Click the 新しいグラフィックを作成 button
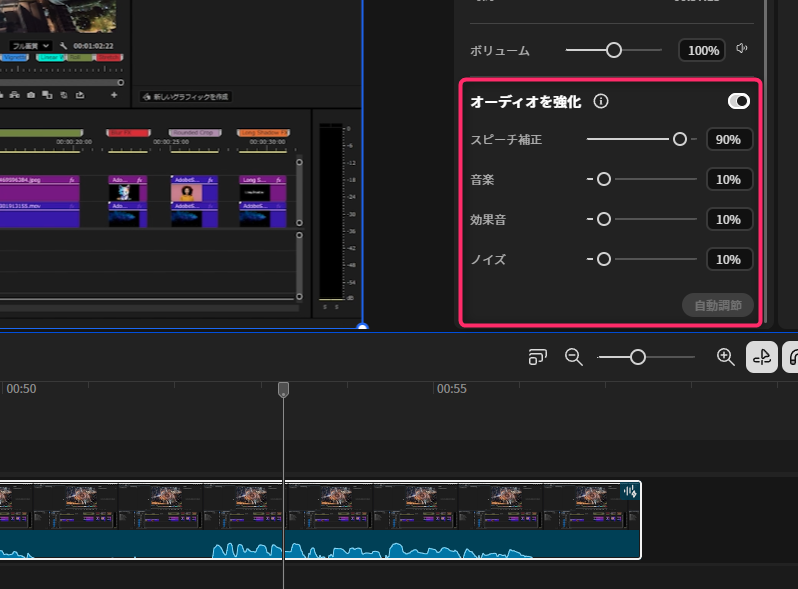The height and width of the screenshot is (589, 798). point(186,96)
